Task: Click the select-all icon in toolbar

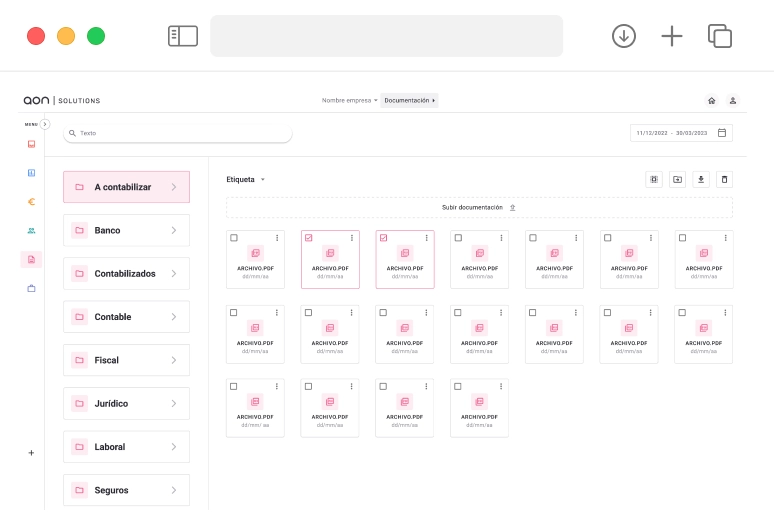Action: tap(653, 179)
